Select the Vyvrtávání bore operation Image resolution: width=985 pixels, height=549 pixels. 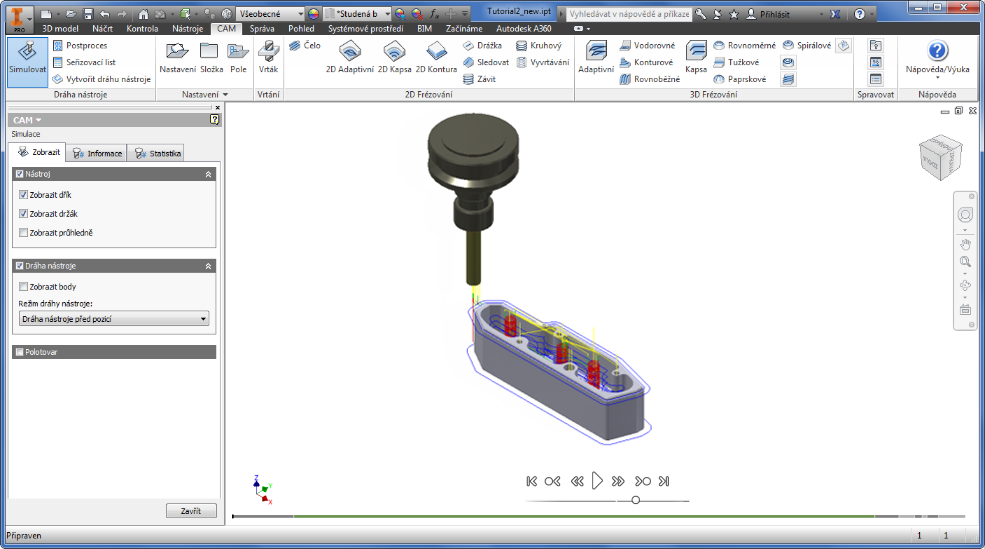coord(543,62)
